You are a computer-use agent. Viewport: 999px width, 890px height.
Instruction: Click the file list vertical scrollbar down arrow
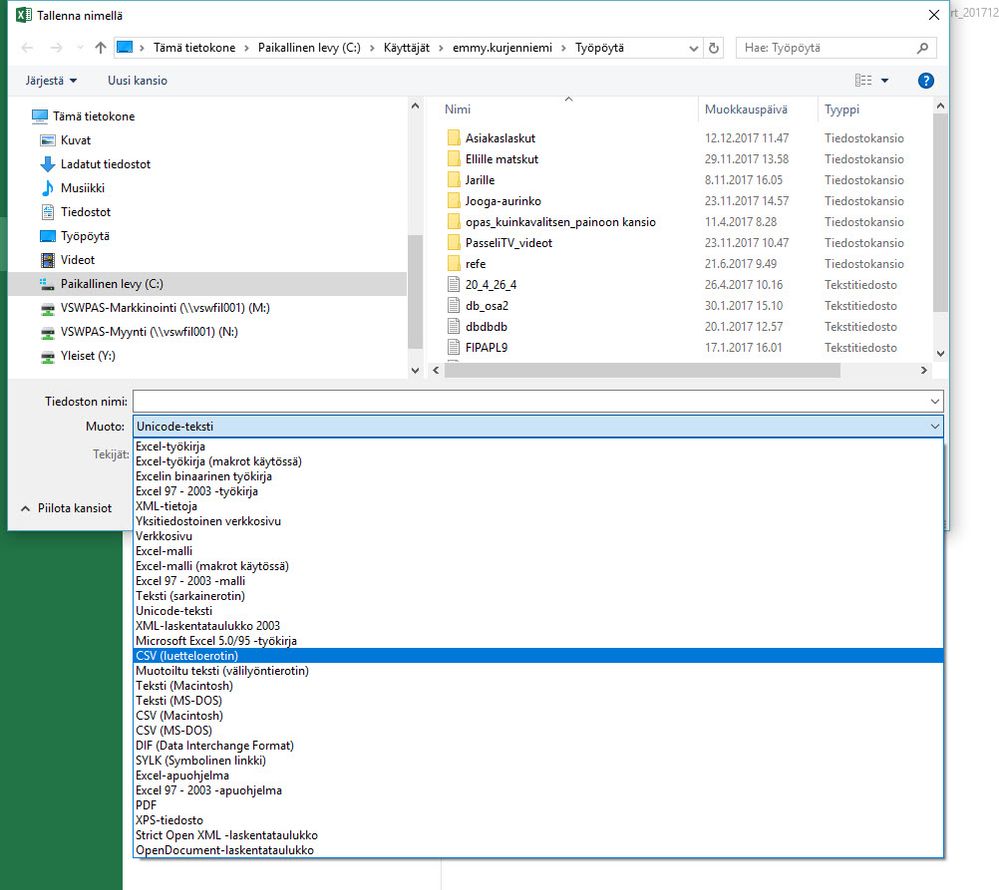point(940,354)
